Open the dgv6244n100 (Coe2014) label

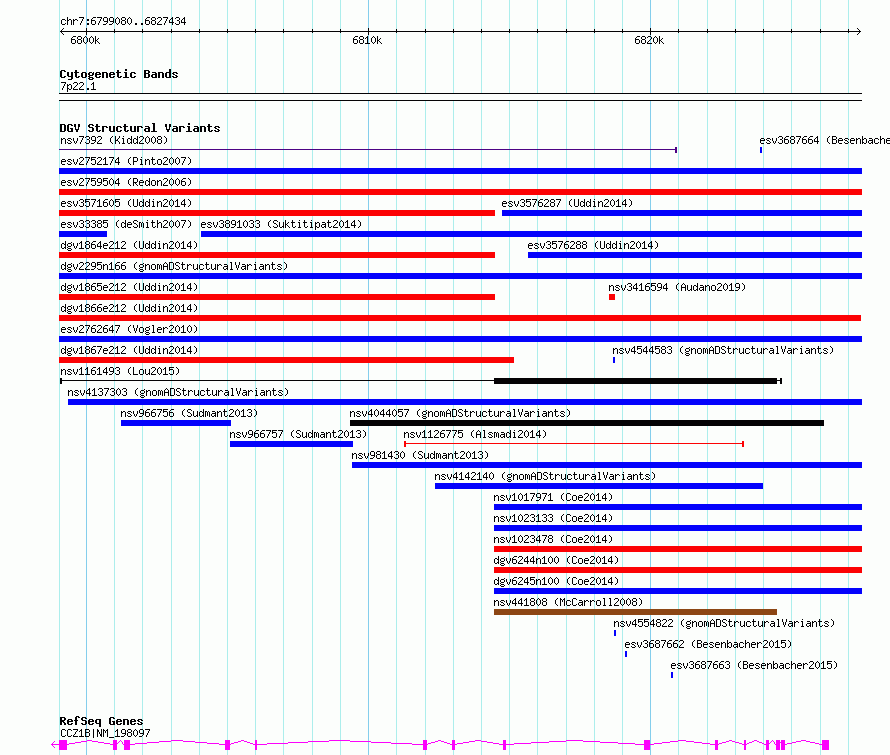coord(556,560)
